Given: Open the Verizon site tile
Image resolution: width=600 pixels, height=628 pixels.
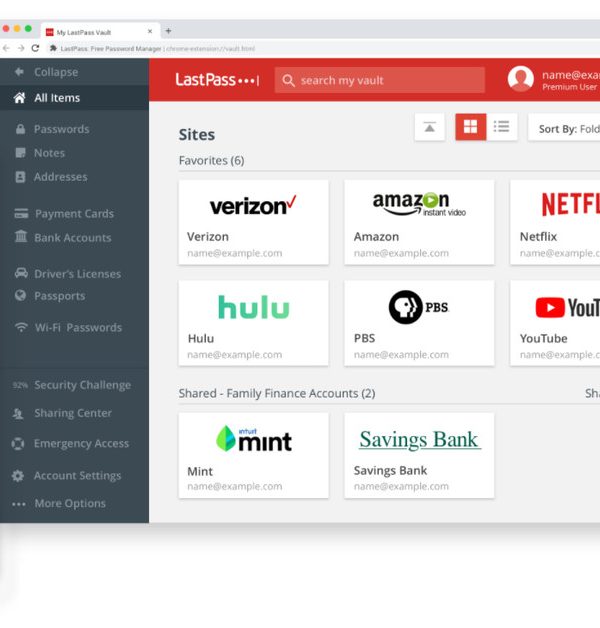Looking at the screenshot, I should coord(253,222).
